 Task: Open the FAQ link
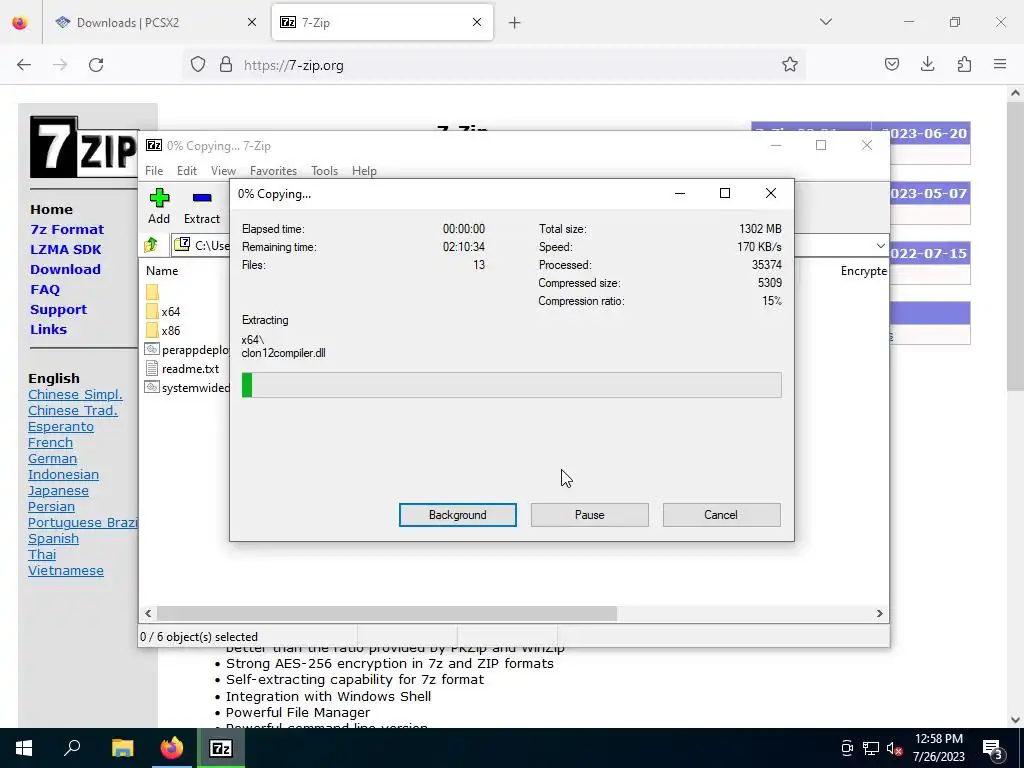point(44,289)
